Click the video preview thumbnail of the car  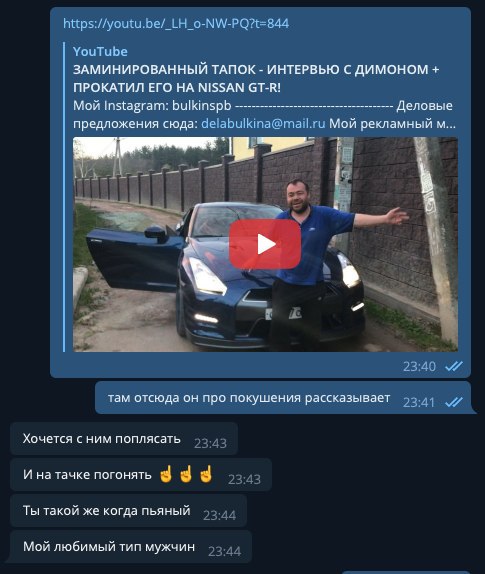coord(265,245)
